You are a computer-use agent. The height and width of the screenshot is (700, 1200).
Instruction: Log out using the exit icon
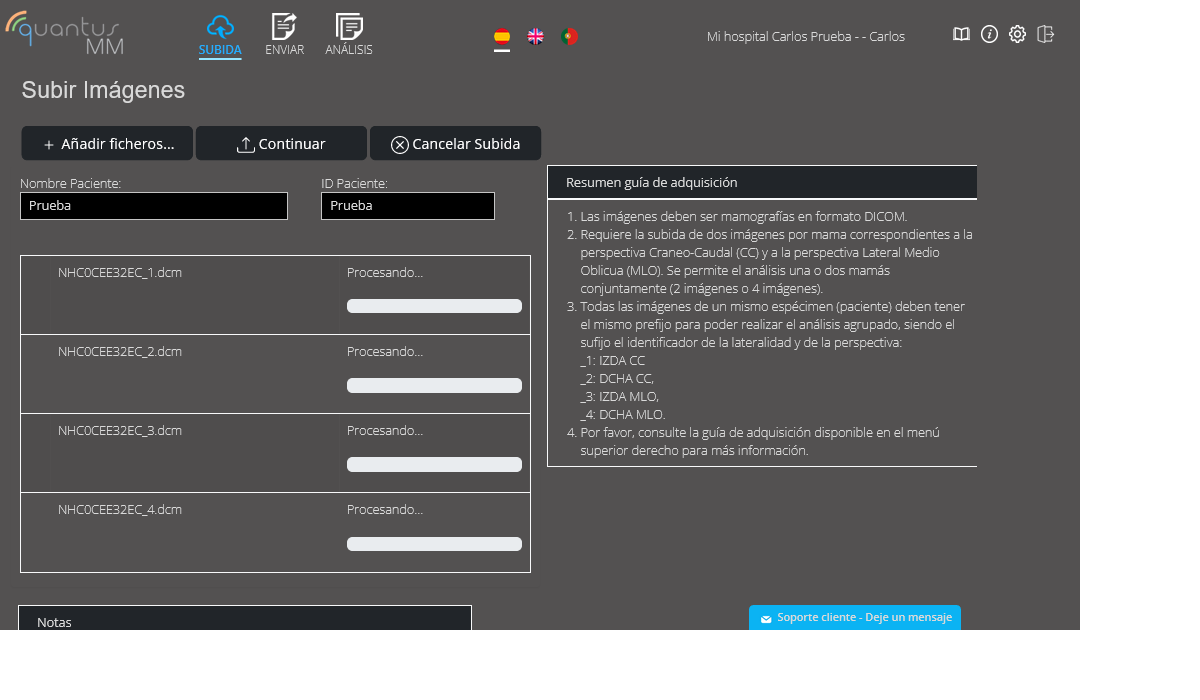point(1046,34)
